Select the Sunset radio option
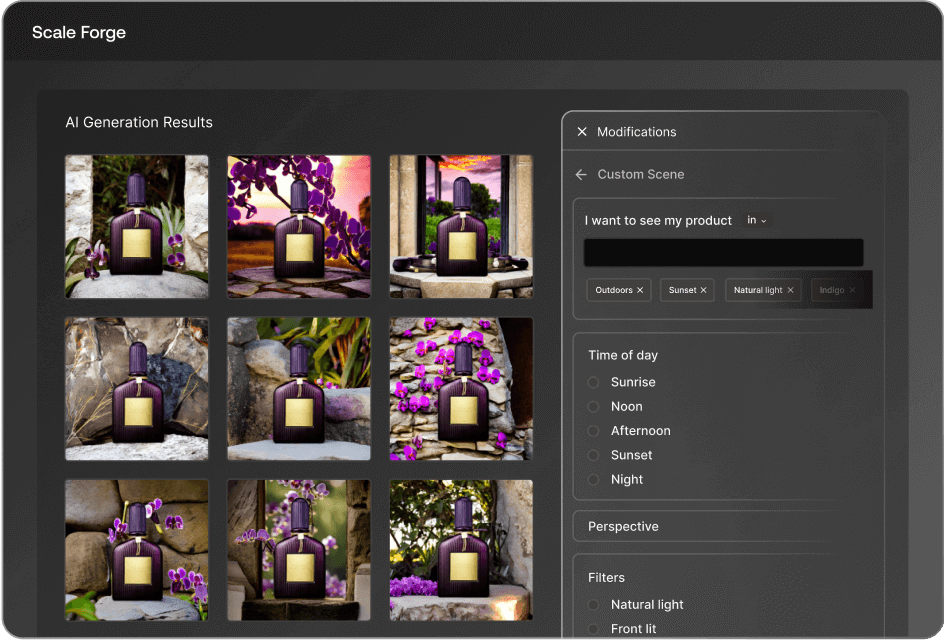The image size is (944, 640). pyautogui.click(x=593, y=455)
